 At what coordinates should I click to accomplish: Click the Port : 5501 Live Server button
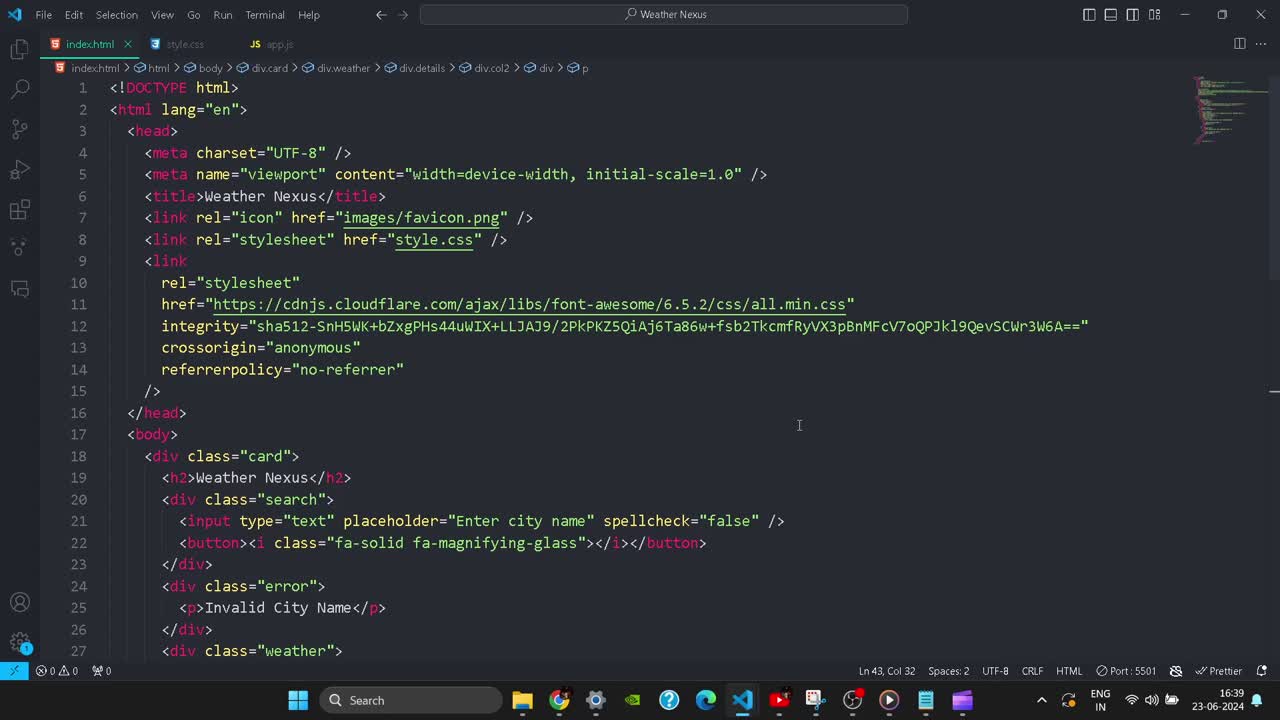1126,671
